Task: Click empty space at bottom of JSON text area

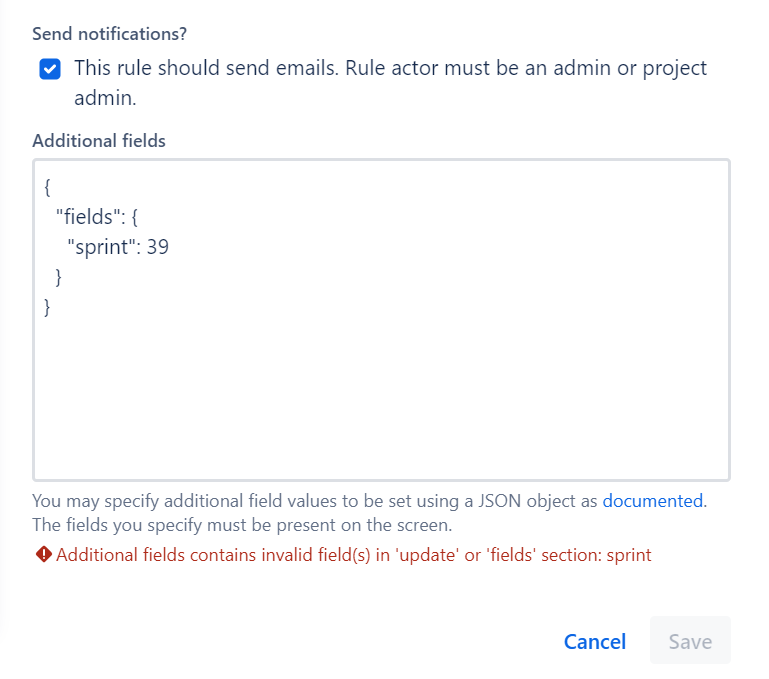Action: click(x=382, y=417)
